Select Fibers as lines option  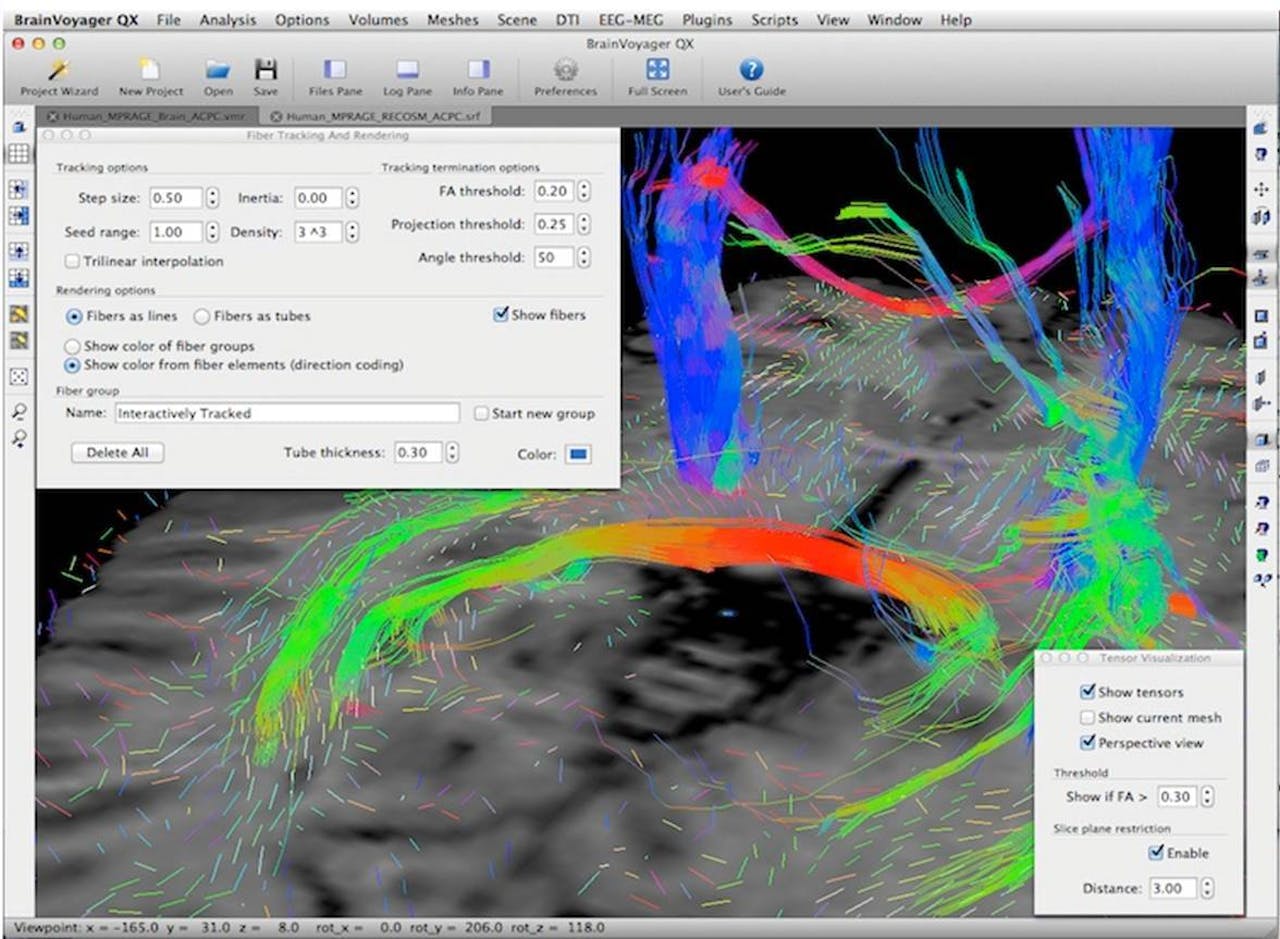72,316
